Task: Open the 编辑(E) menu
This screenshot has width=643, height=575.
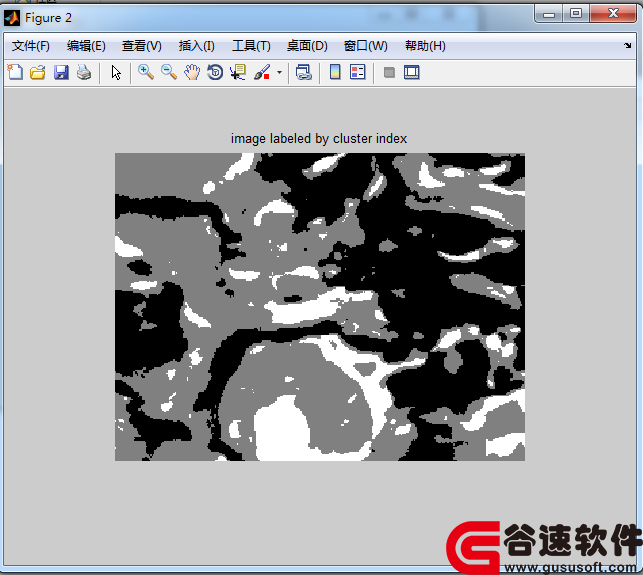Action: point(86,46)
